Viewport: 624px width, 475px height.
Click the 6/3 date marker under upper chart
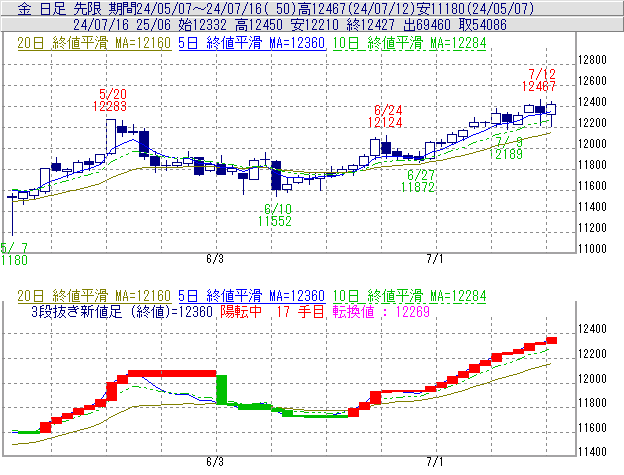(x=215, y=259)
